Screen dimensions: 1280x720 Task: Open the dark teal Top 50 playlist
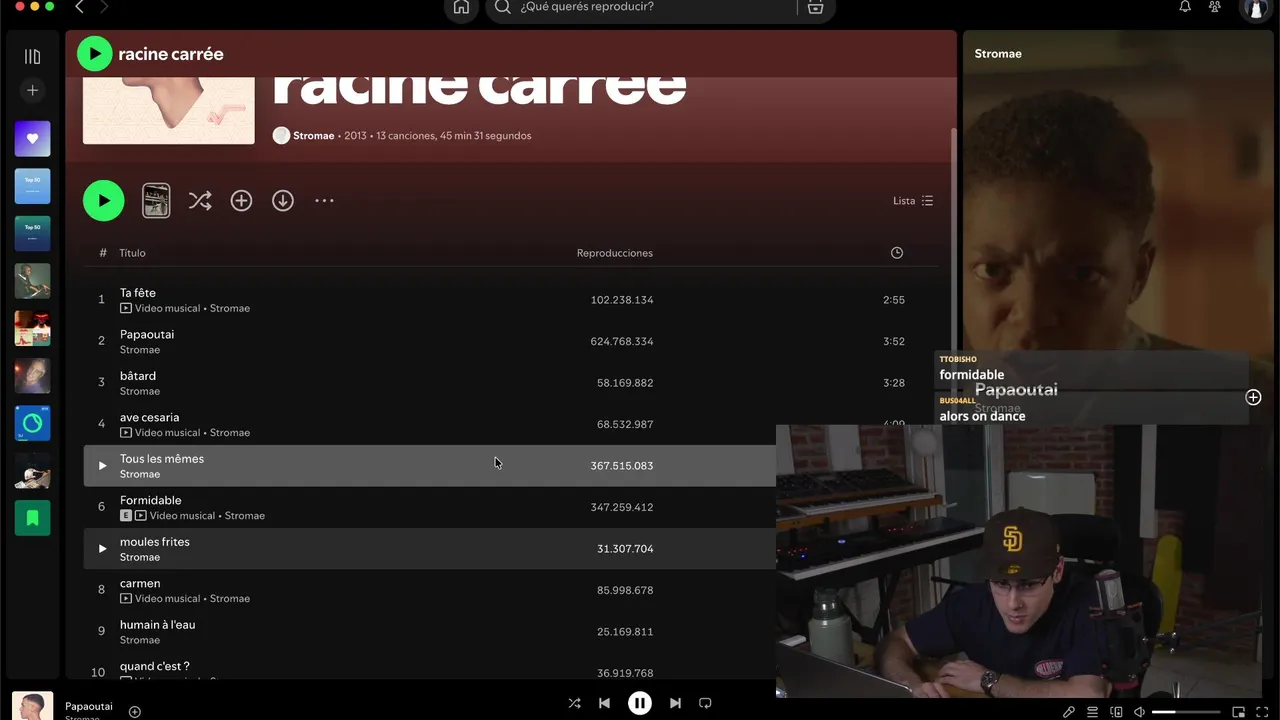[x=32, y=233]
